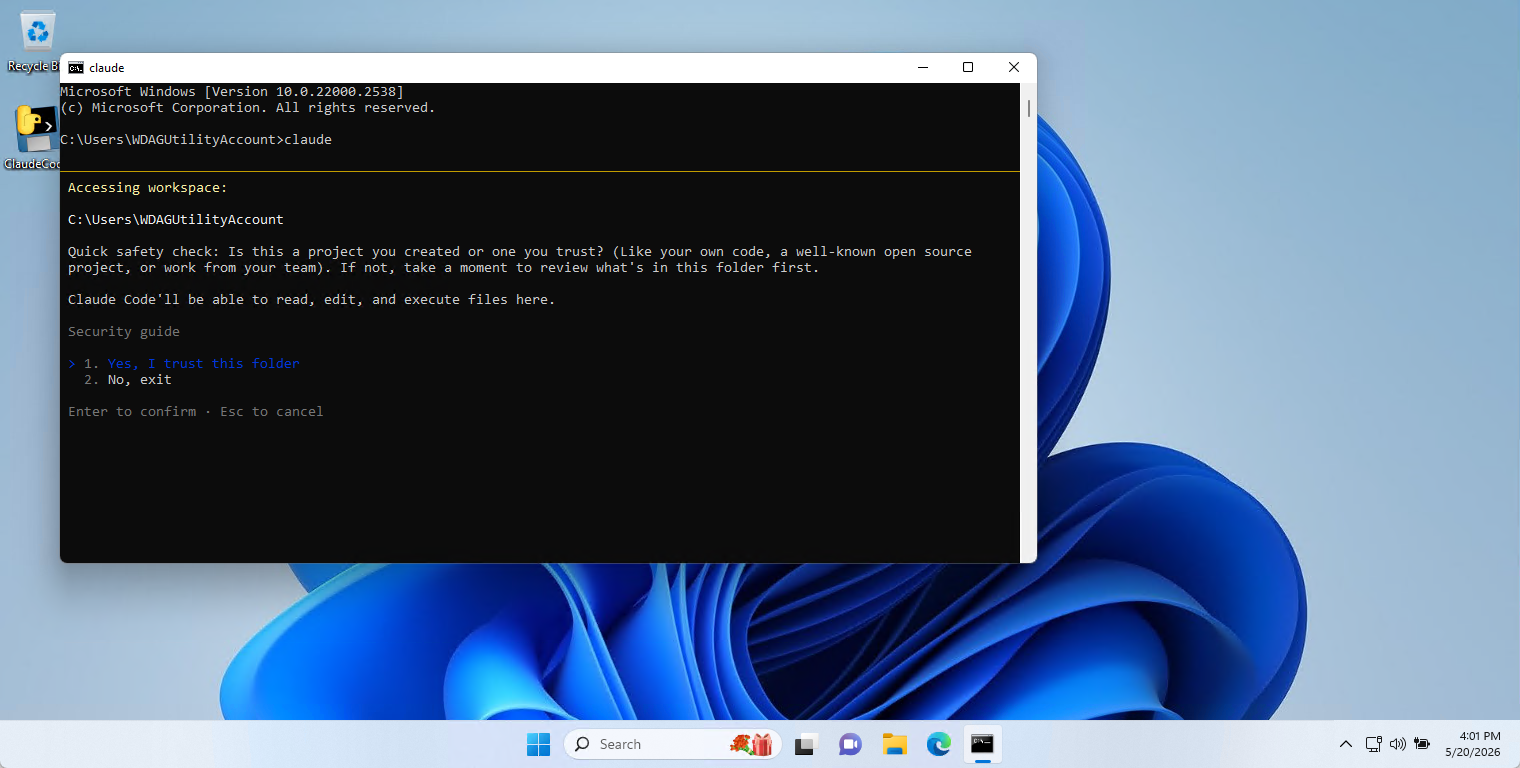
Task: Maximize the claude terminal window
Action: coord(968,67)
